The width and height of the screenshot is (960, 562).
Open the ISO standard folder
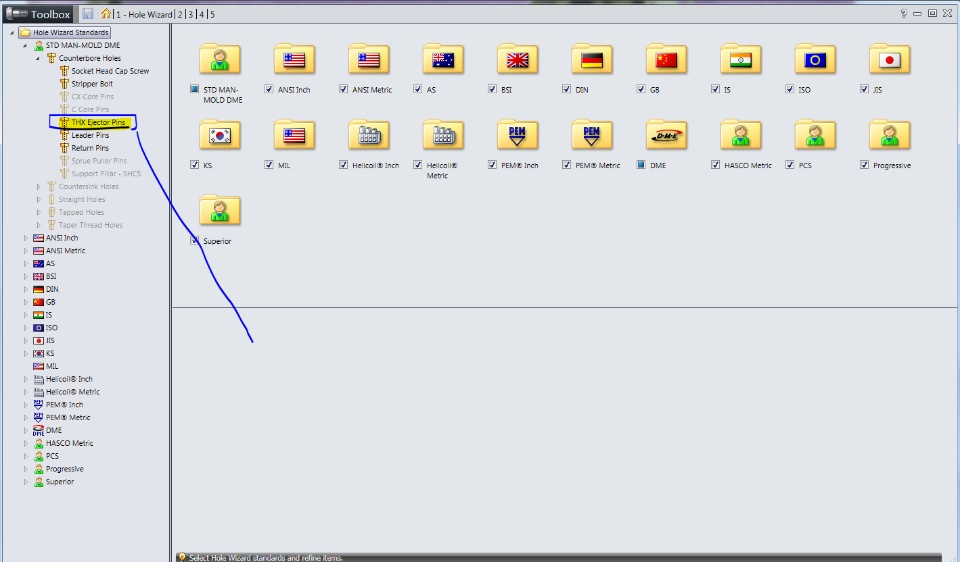point(816,59)
